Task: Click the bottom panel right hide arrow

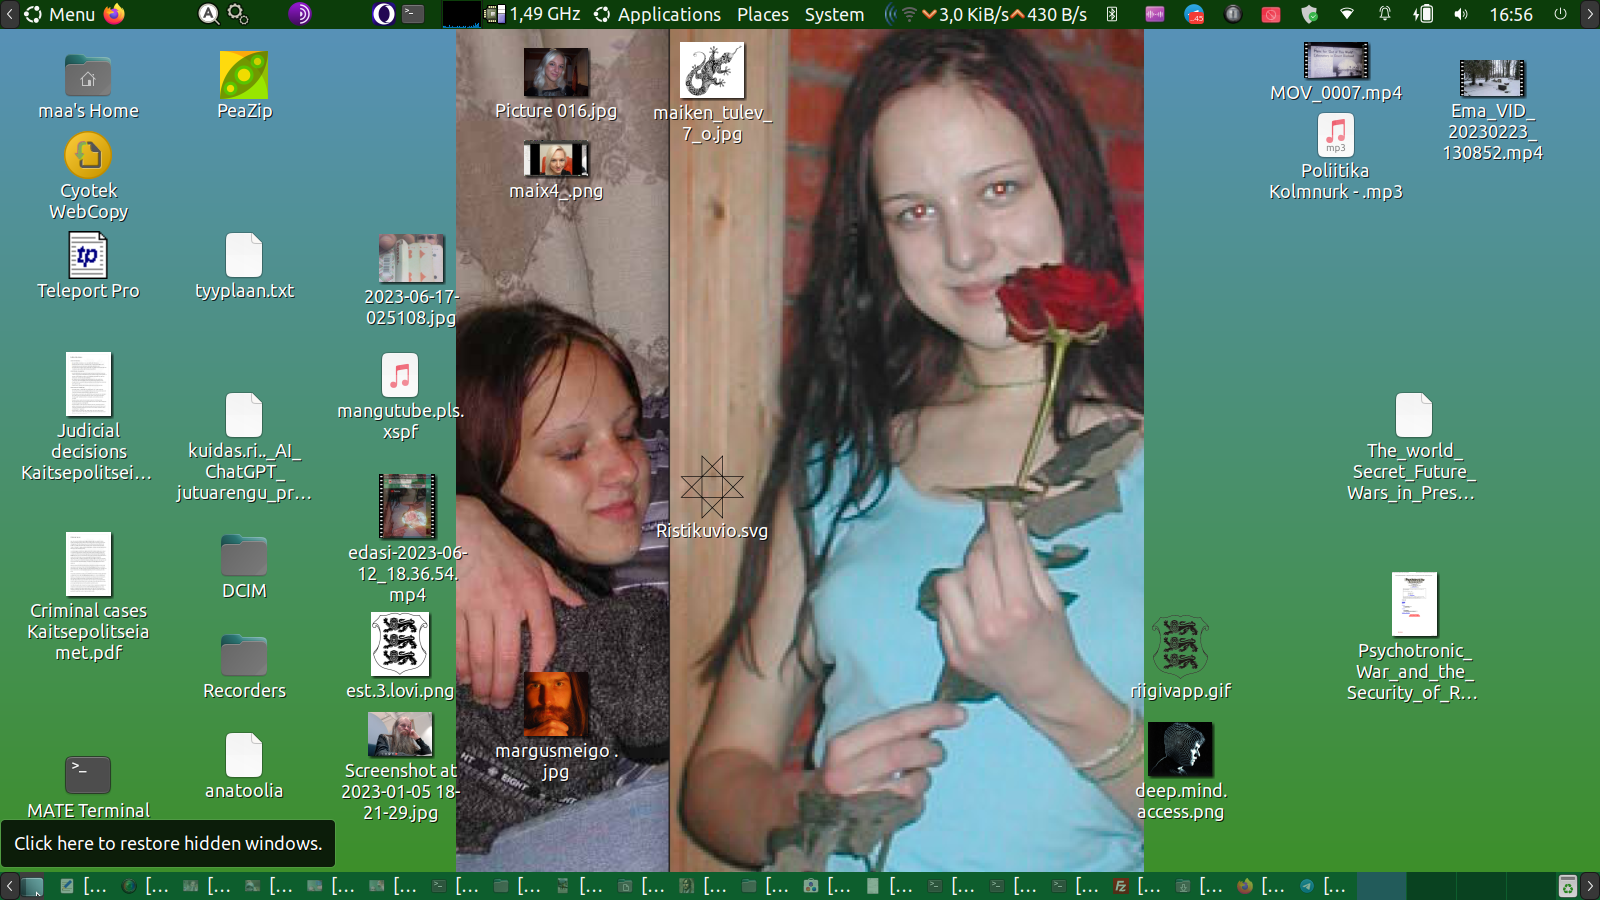Action: [x=1591, y=886]
